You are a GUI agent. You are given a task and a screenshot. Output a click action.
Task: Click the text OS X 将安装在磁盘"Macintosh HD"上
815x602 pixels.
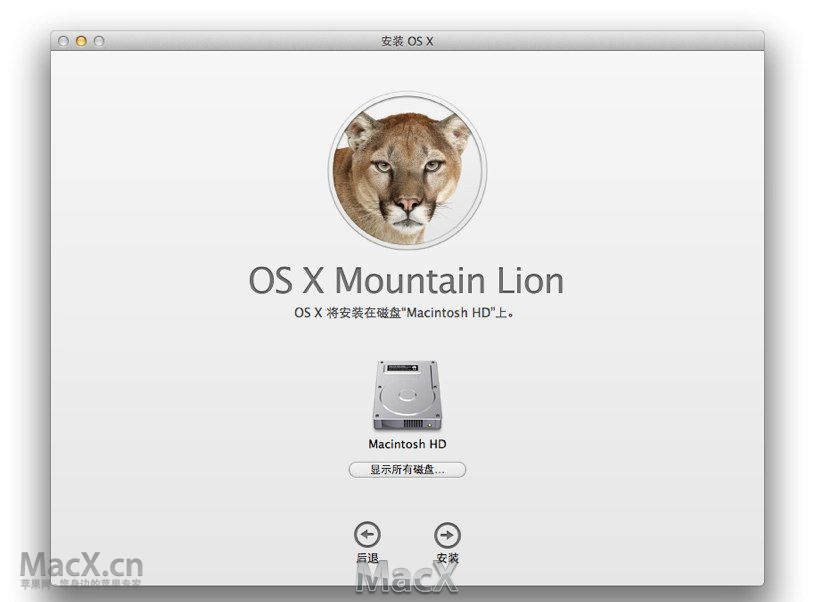coord(404,313)
